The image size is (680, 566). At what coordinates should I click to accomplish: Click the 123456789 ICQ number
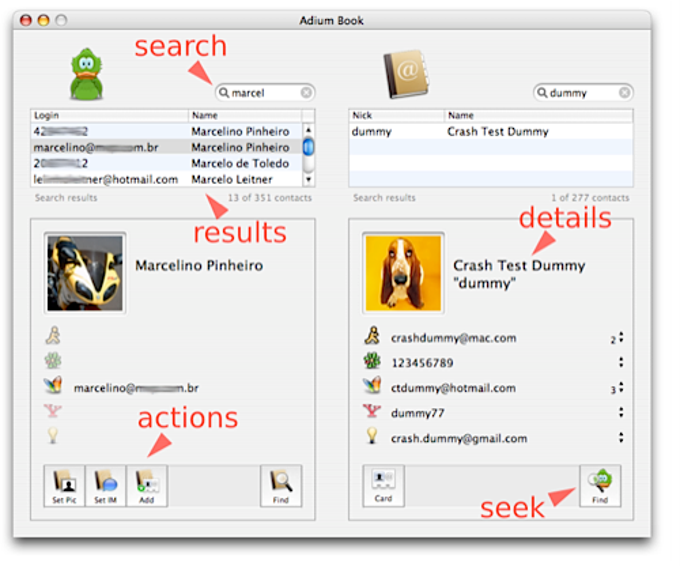coord(422,363)
